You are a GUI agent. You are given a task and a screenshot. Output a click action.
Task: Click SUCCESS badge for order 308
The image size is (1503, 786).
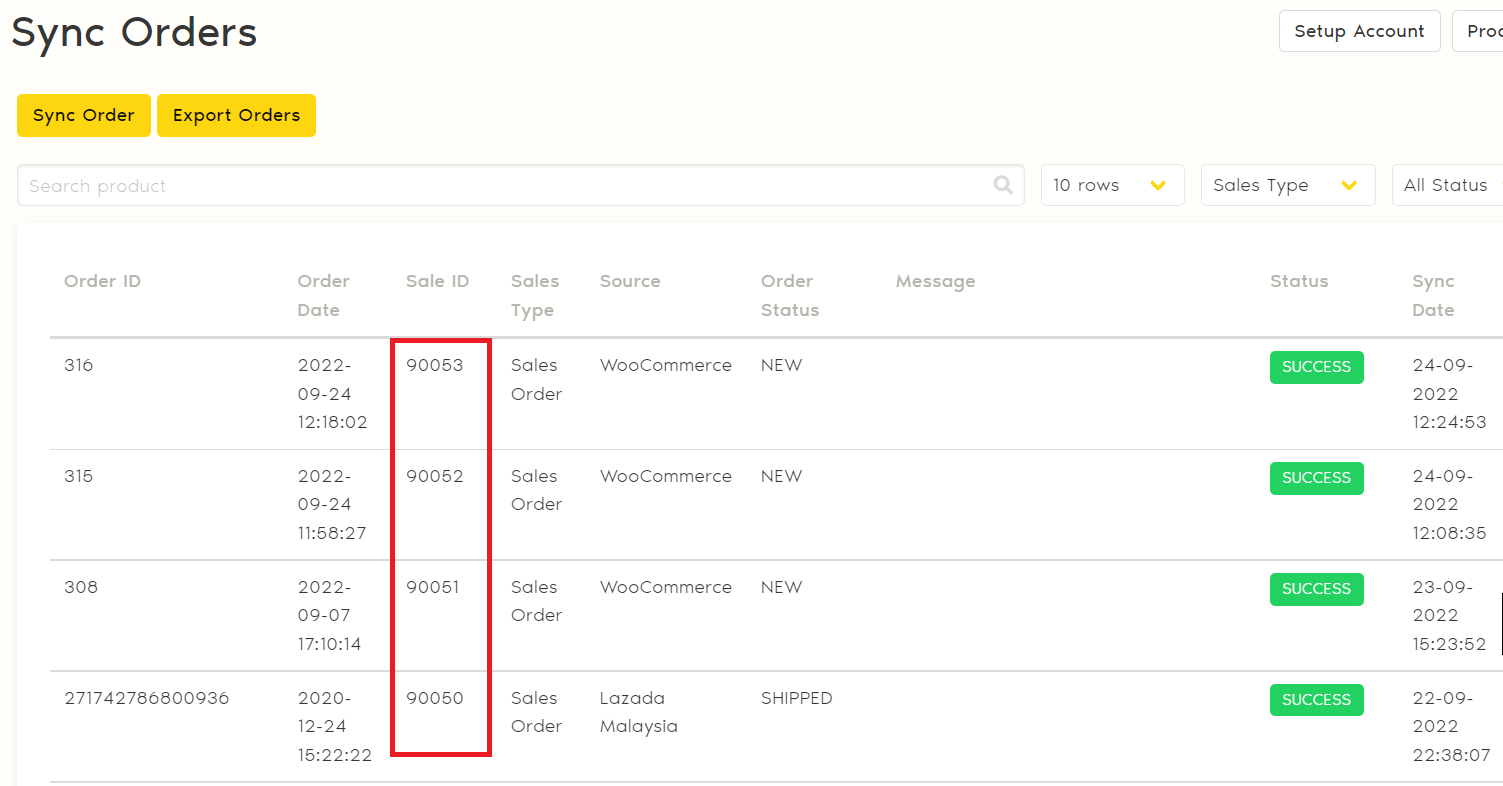click(x=1316, y=589)
